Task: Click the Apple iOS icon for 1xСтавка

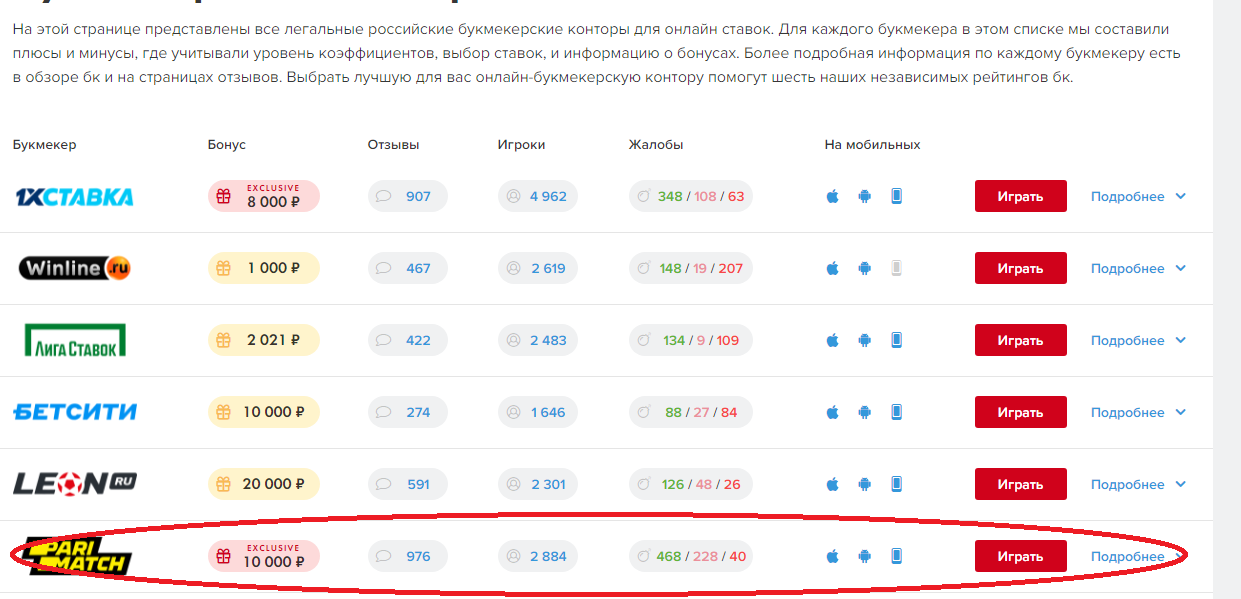Action: pos(832,196)
